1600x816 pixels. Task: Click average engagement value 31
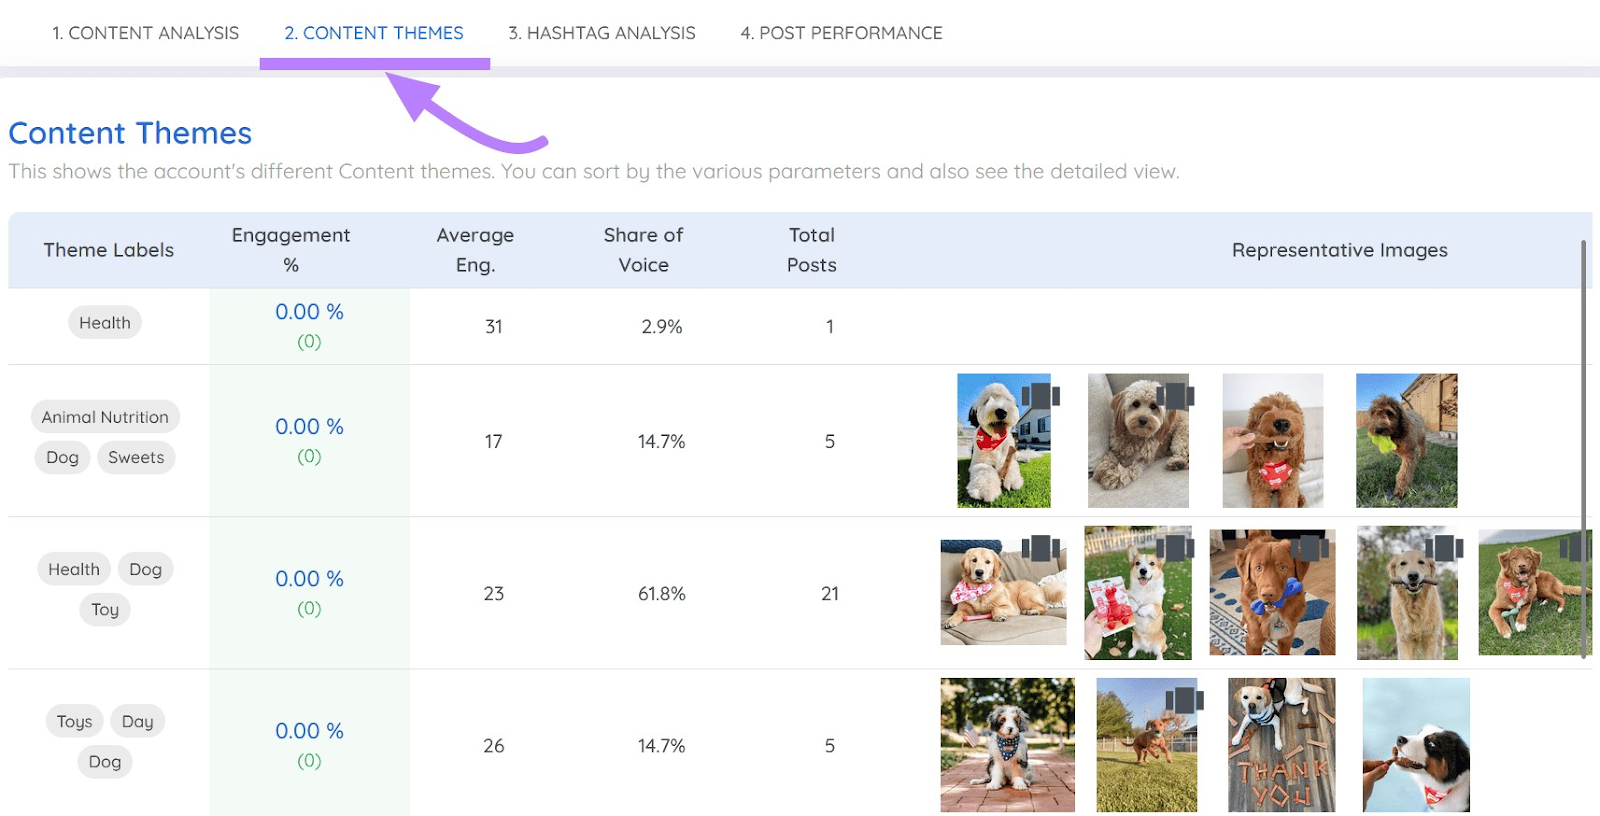tap(493, 327)
